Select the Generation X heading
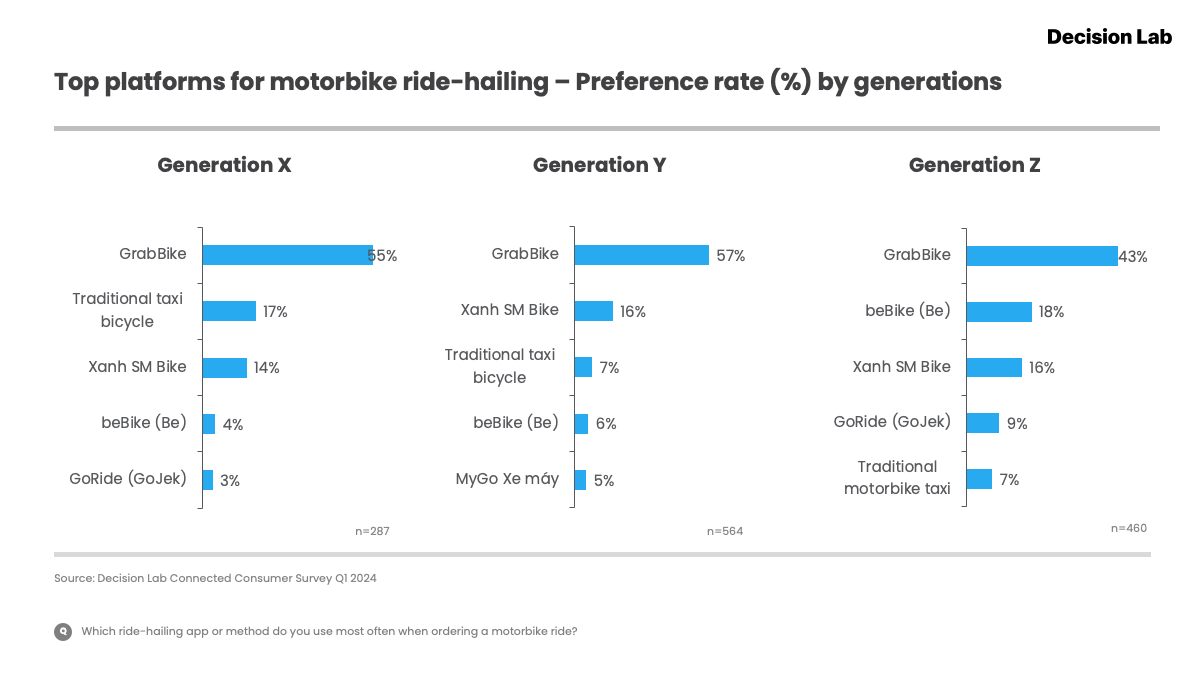The image size is (1200, 675). [x=224, y=165]
